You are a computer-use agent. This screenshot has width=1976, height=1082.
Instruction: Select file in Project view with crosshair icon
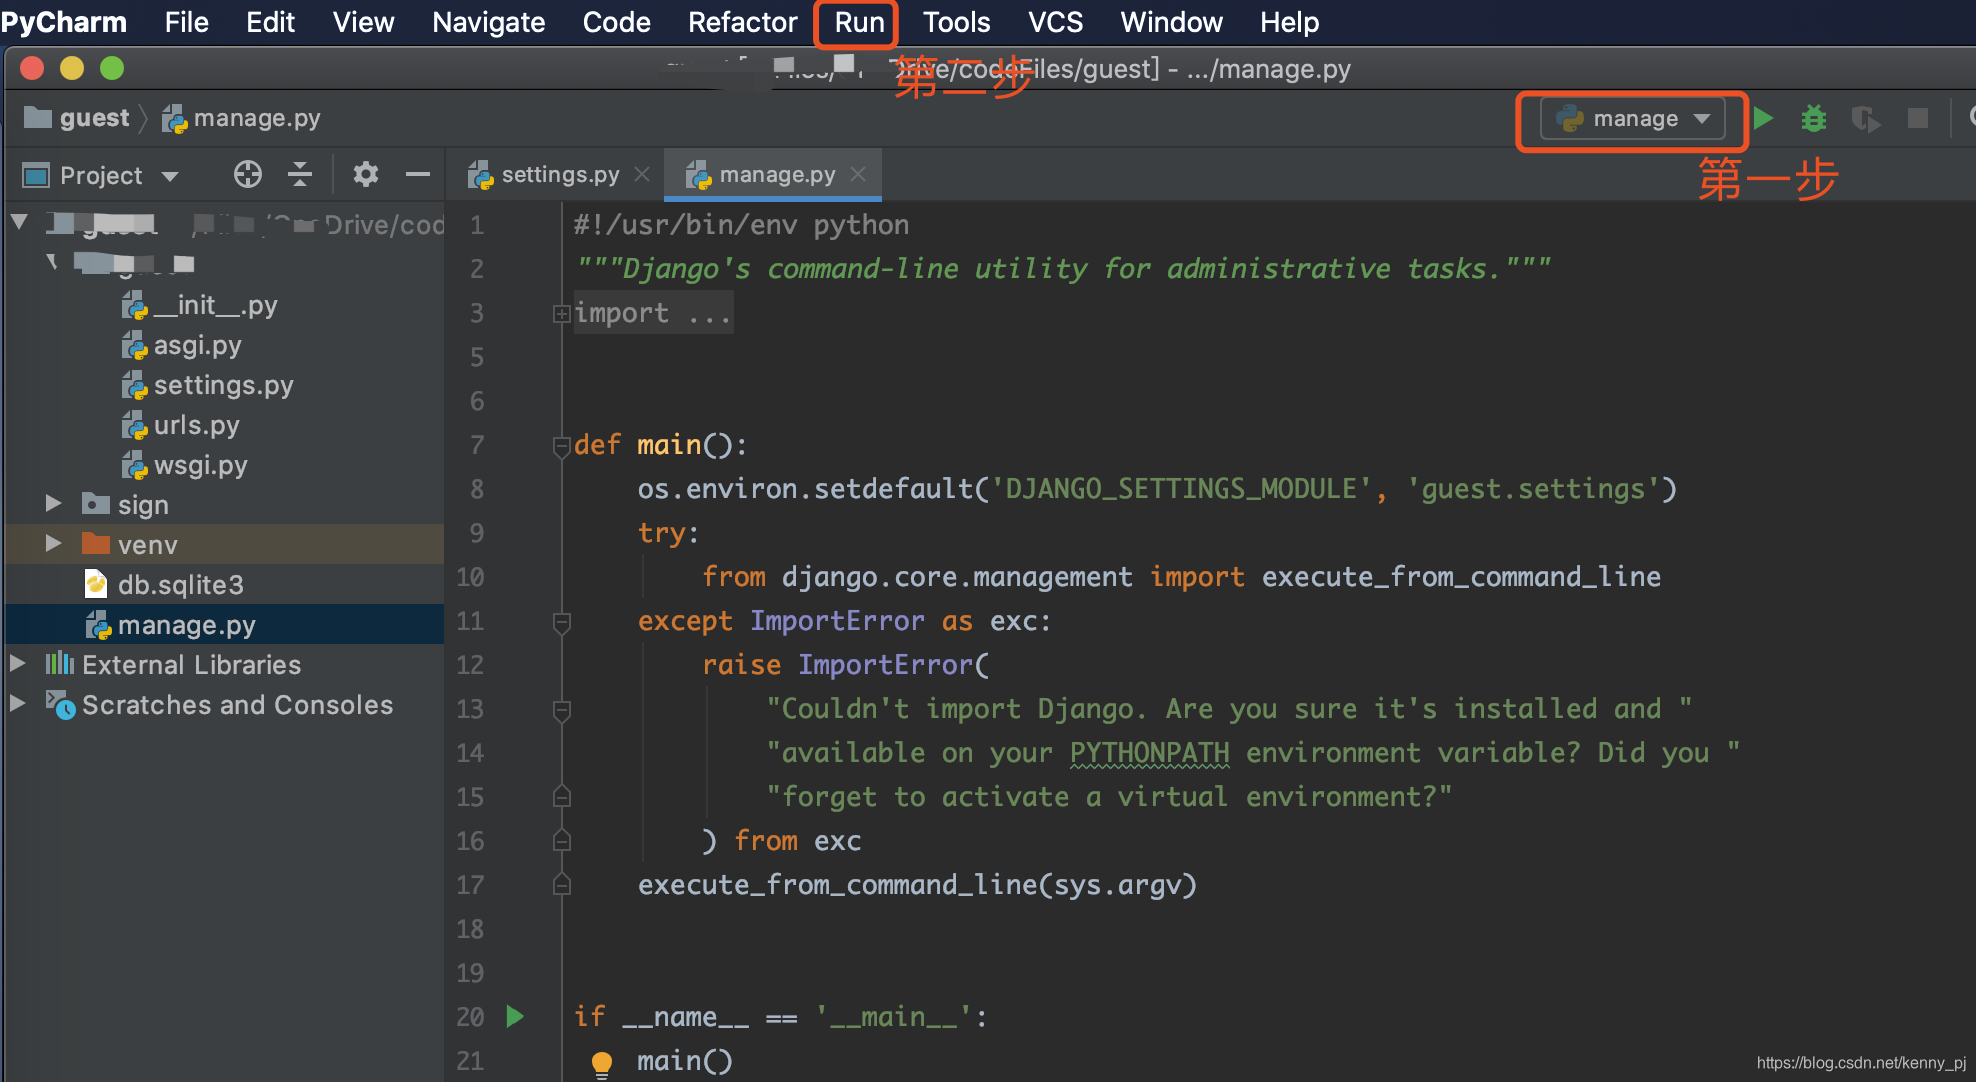click(x=247, y=174)
